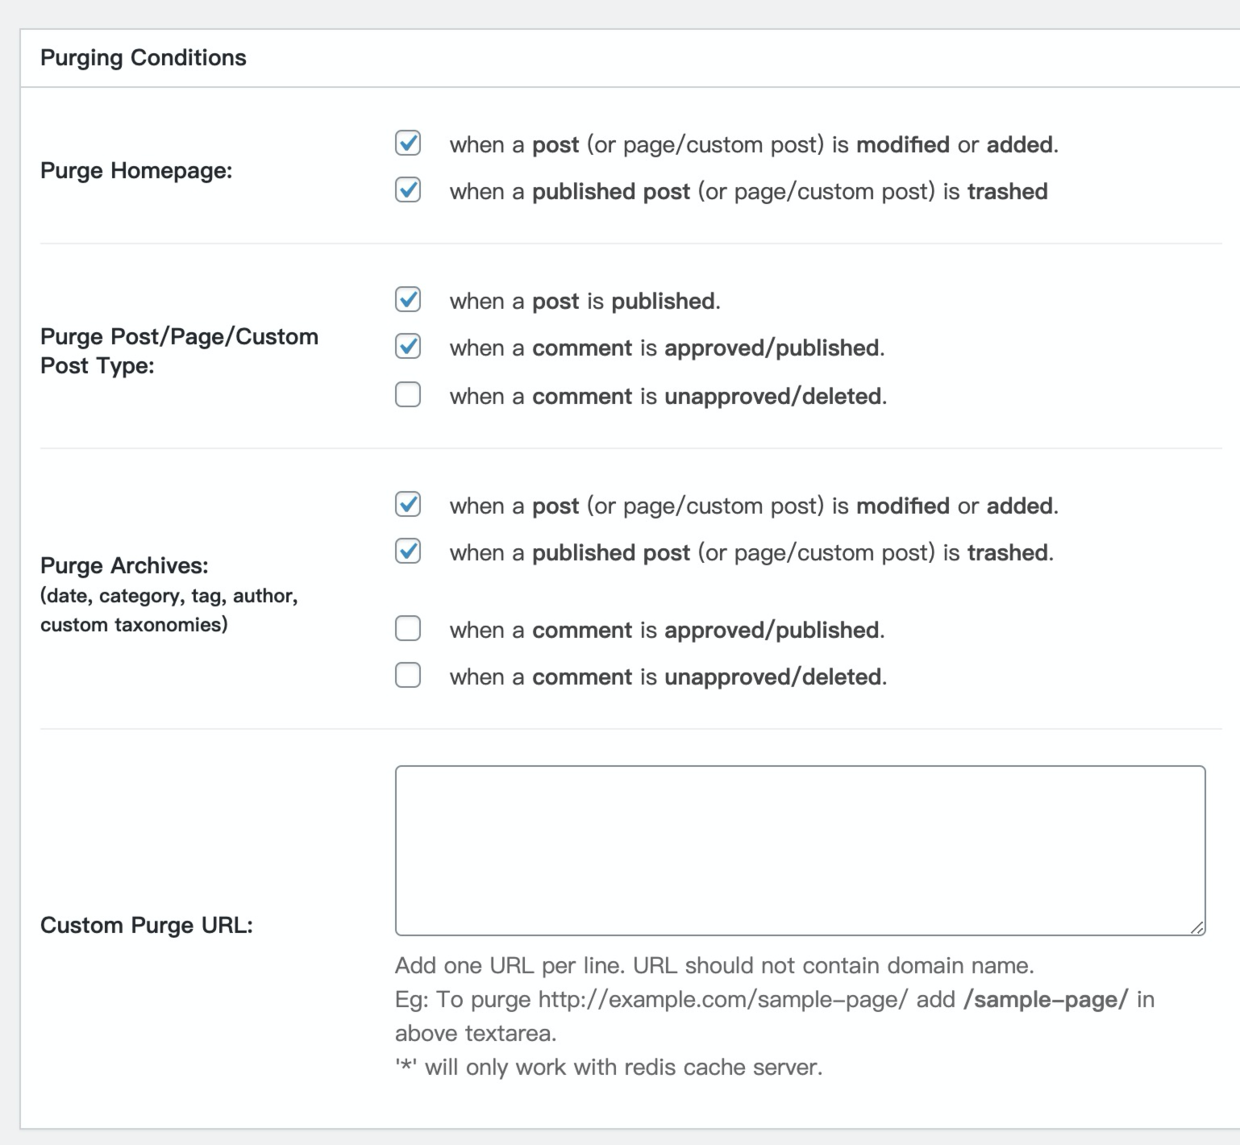Viewport: 1240px width, 1145px height.
Task: Uncheck purge post when comment is approved/published
Action: (x=408, y=346)
